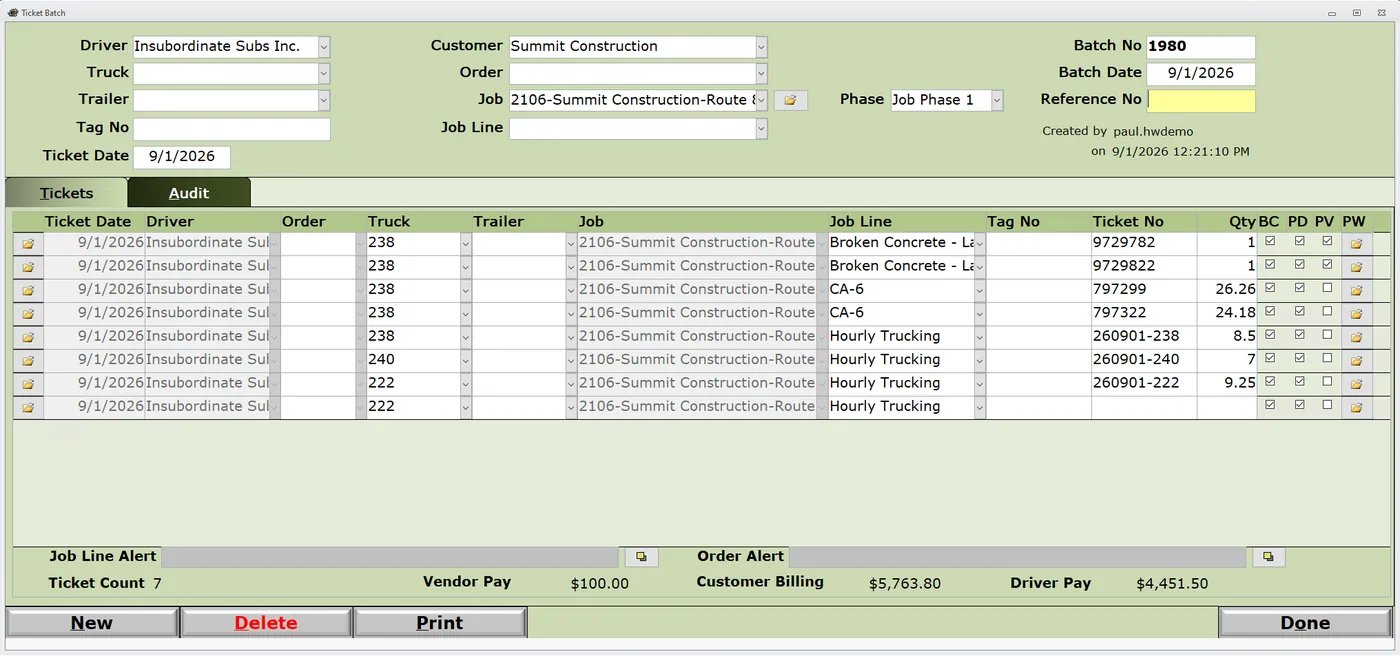The height and width of the screenshot is (656, 1400).
Task: Open PW folder icon for ticket 260901-238
Action: click(x=1357, y=337)
